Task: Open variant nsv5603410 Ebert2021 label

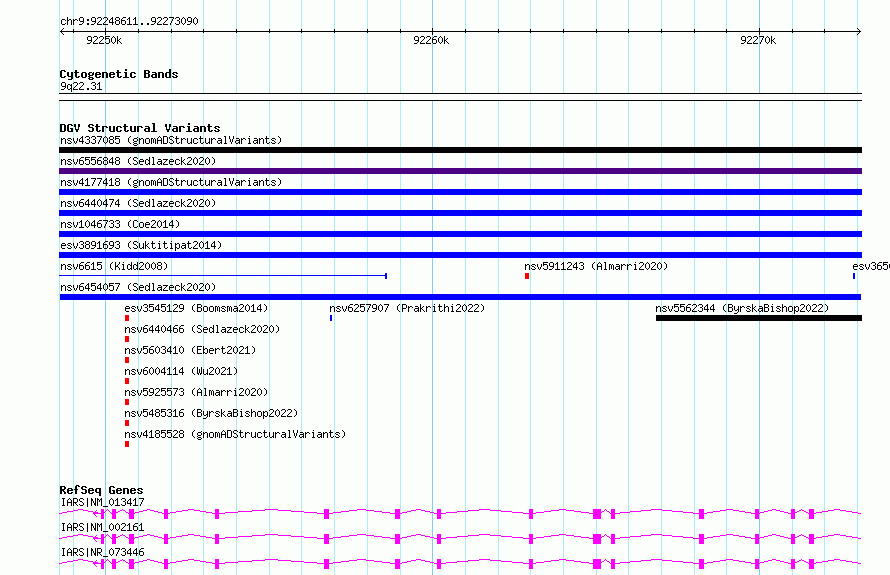Action: pyautogui.click(x=190, y=350)
